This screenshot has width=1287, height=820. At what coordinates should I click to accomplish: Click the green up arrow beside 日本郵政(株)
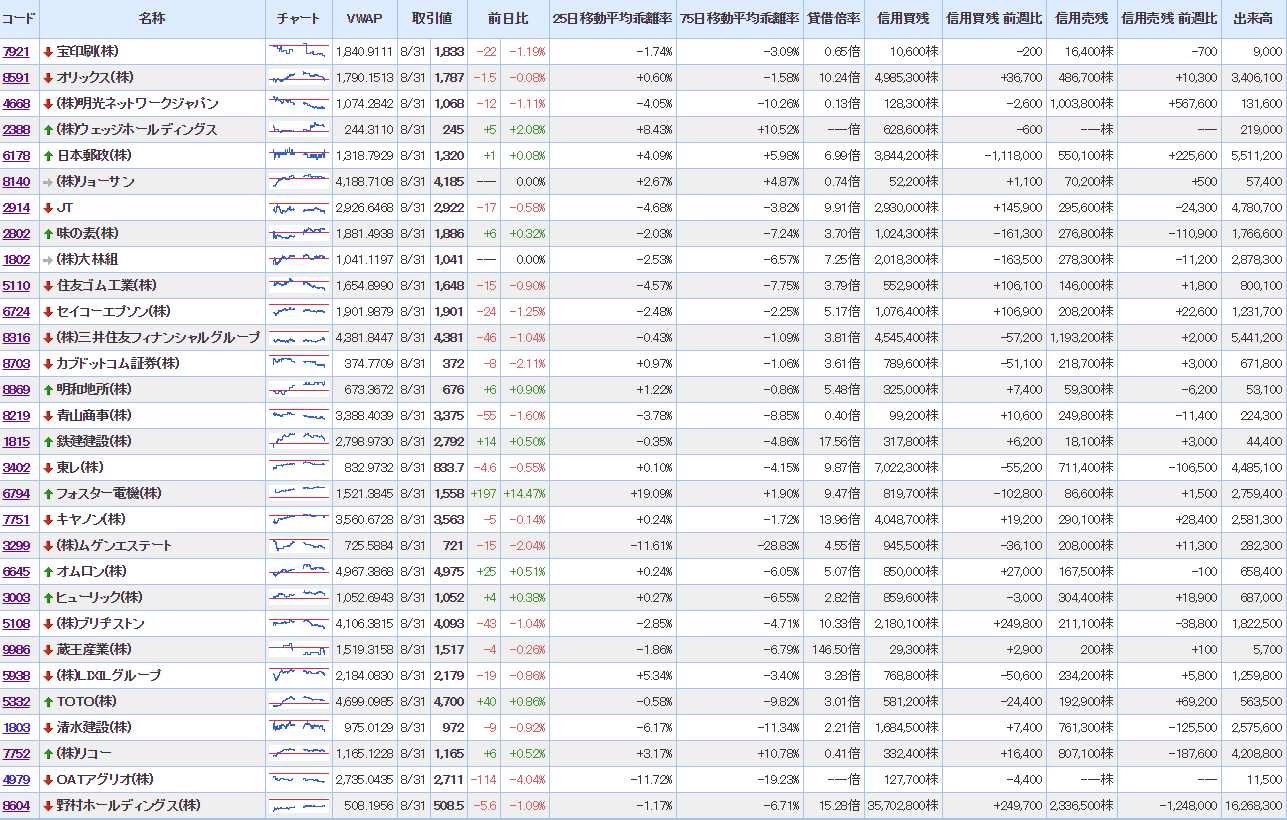click(47, 156)
